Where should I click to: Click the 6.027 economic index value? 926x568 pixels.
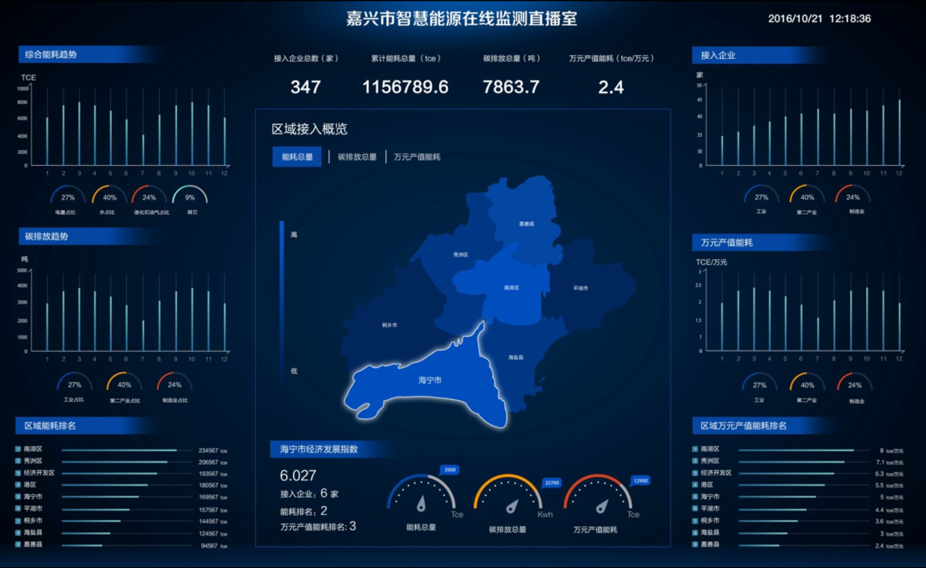click(298, 475)
